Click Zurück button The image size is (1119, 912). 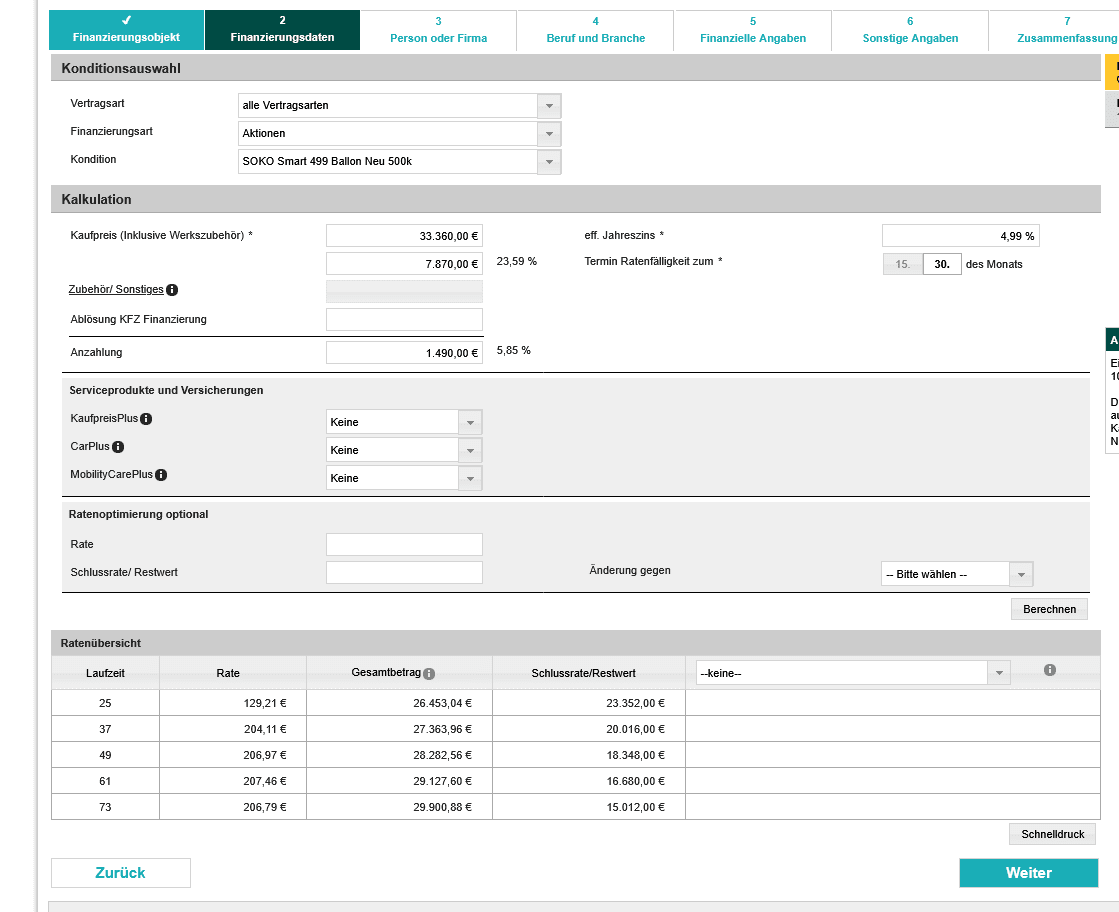coord(121,873)
